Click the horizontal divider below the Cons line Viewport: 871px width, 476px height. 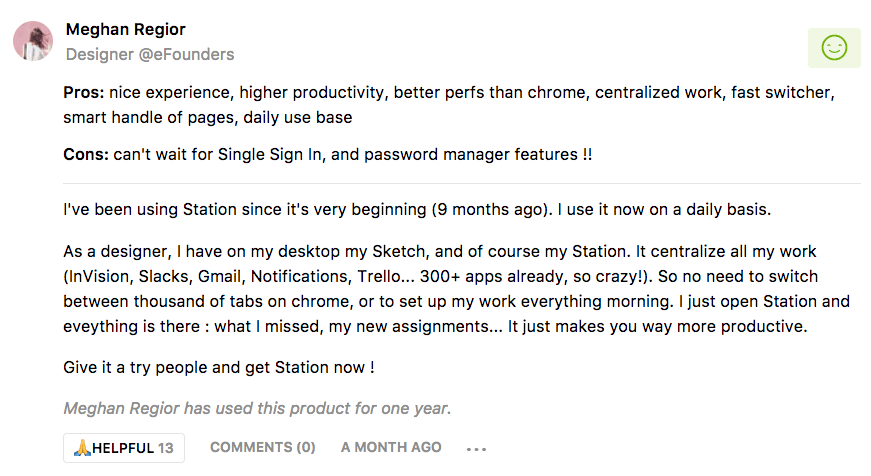461,183
